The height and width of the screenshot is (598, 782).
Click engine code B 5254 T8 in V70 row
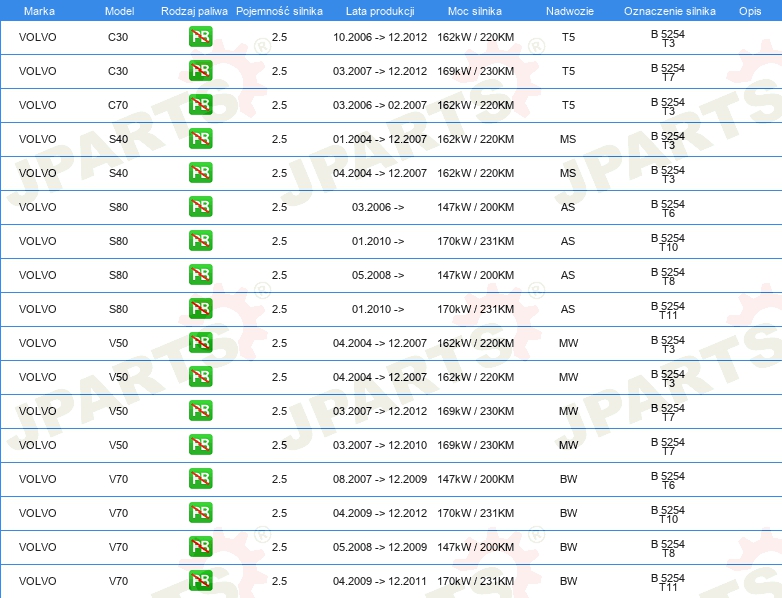[668, 548]
